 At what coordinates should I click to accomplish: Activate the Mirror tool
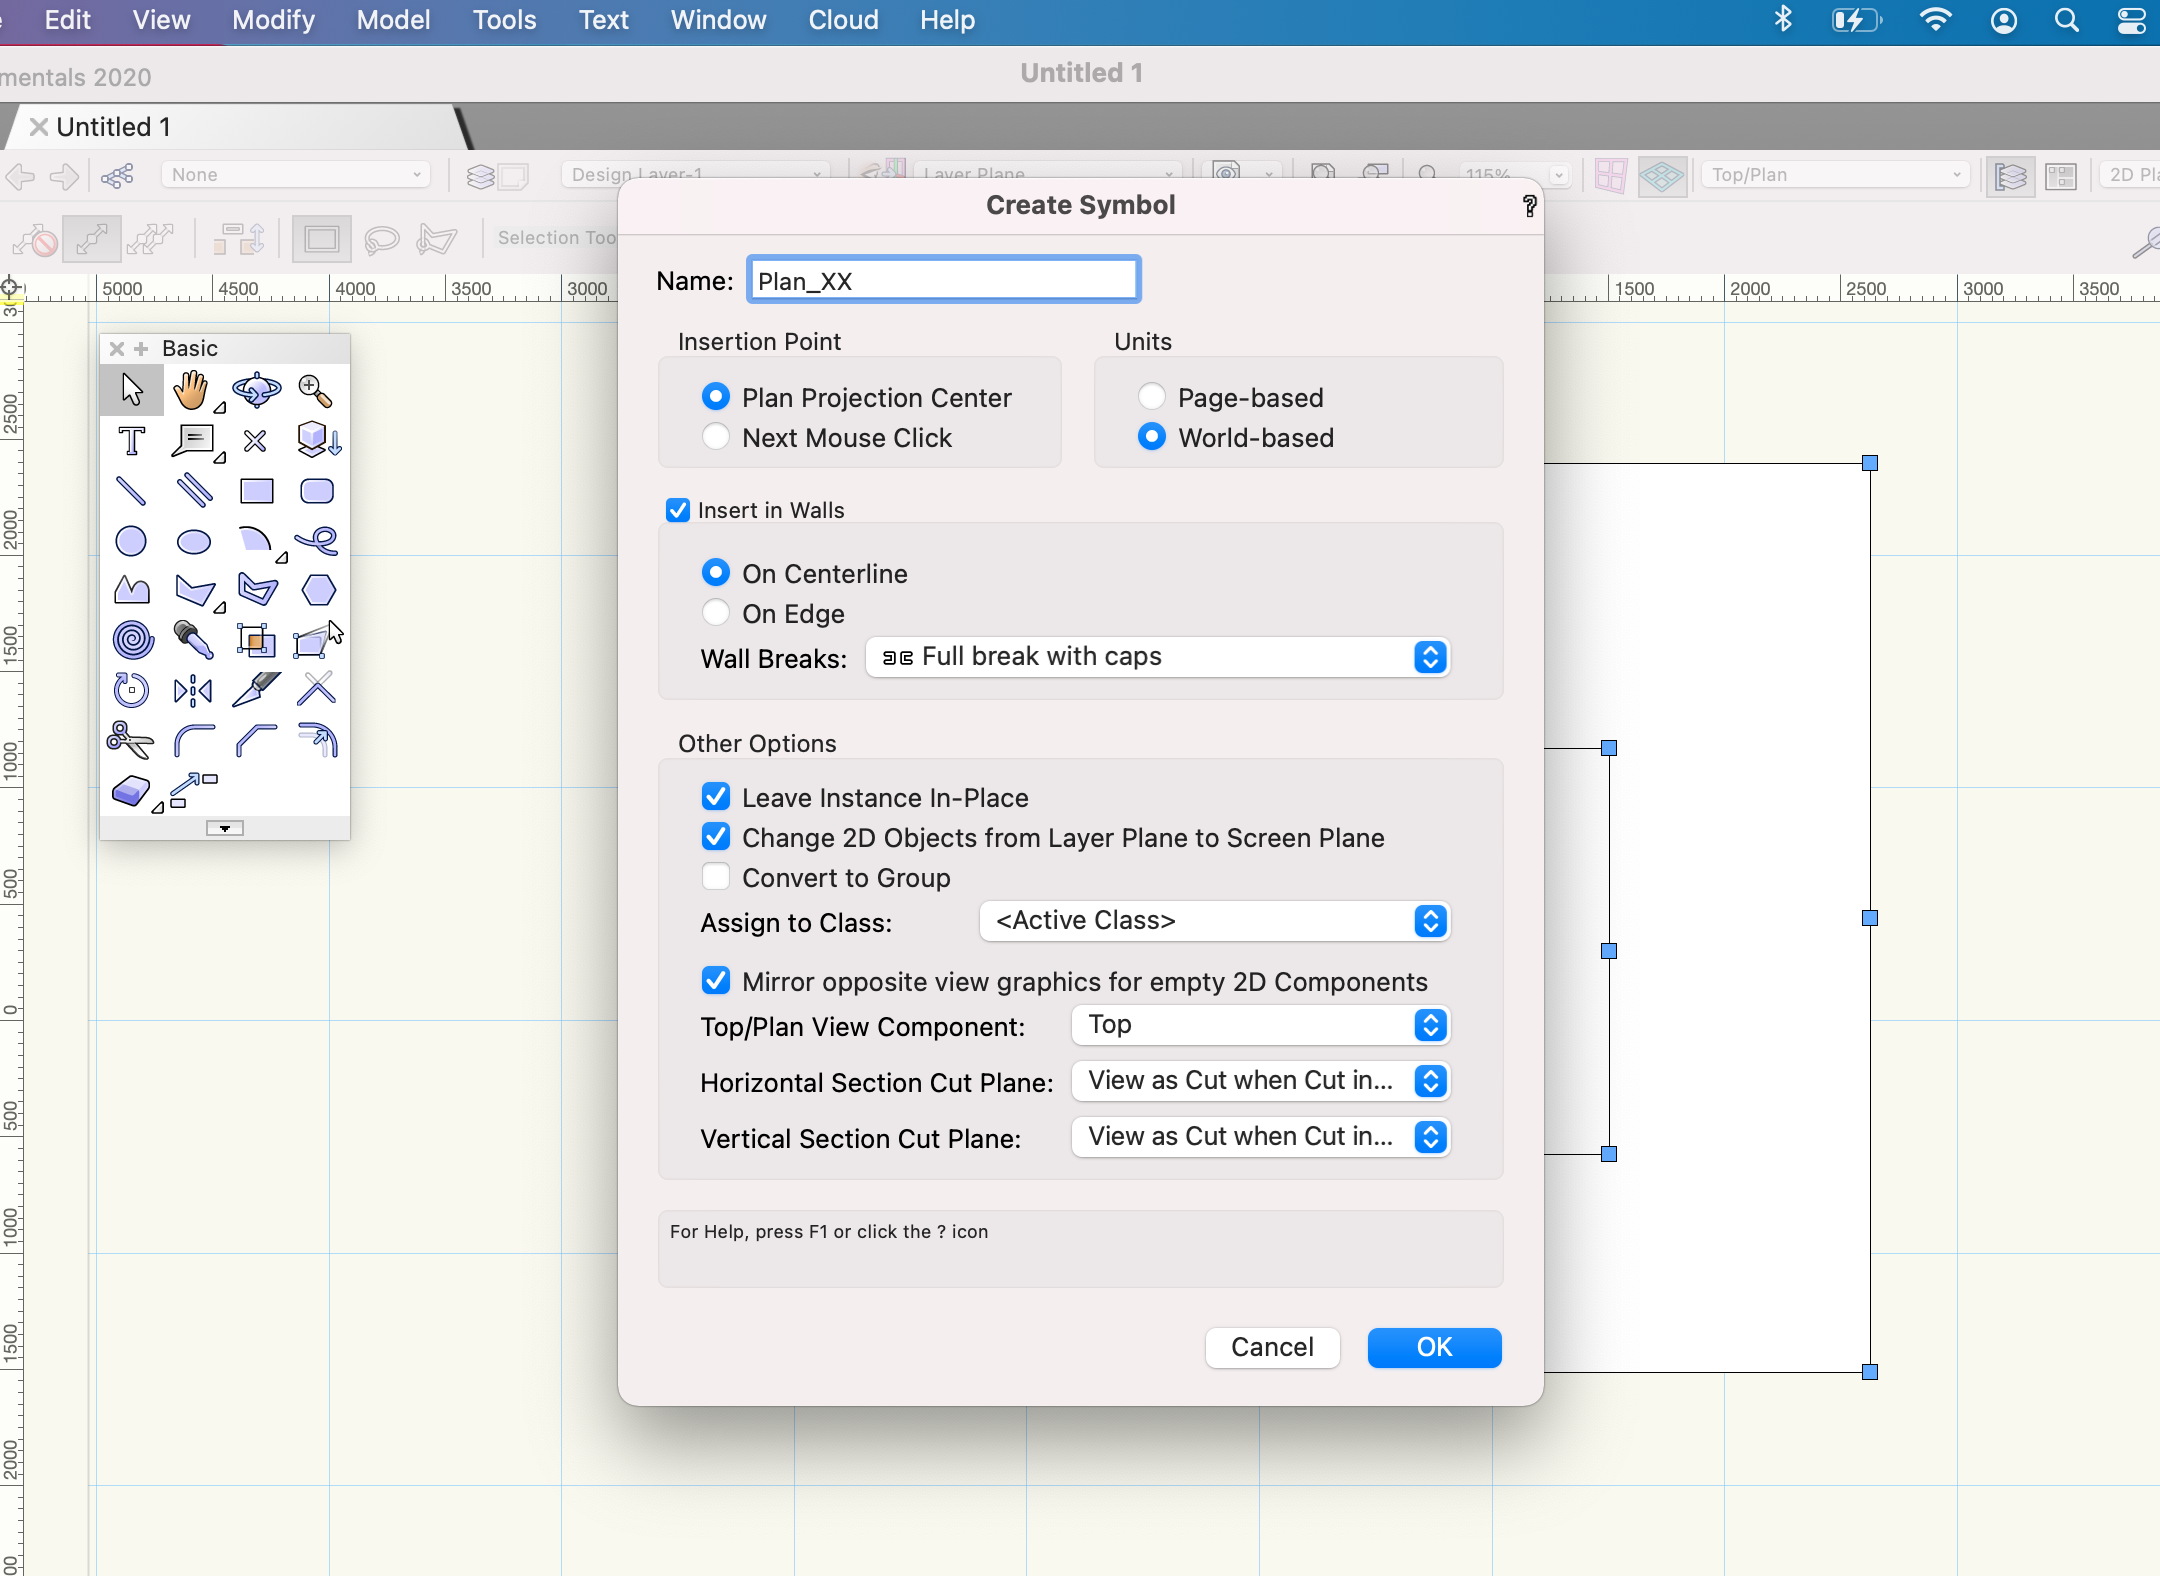tap(192, 689)
